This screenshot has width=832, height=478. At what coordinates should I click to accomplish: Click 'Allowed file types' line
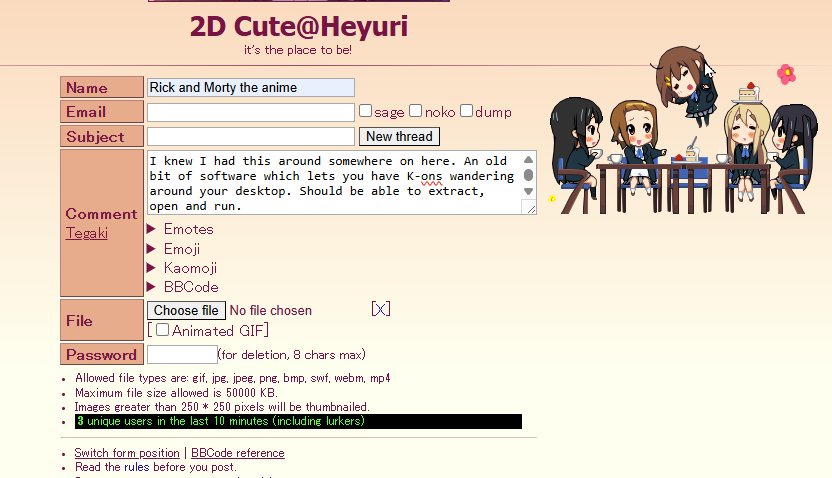click(x=232, y=378)
